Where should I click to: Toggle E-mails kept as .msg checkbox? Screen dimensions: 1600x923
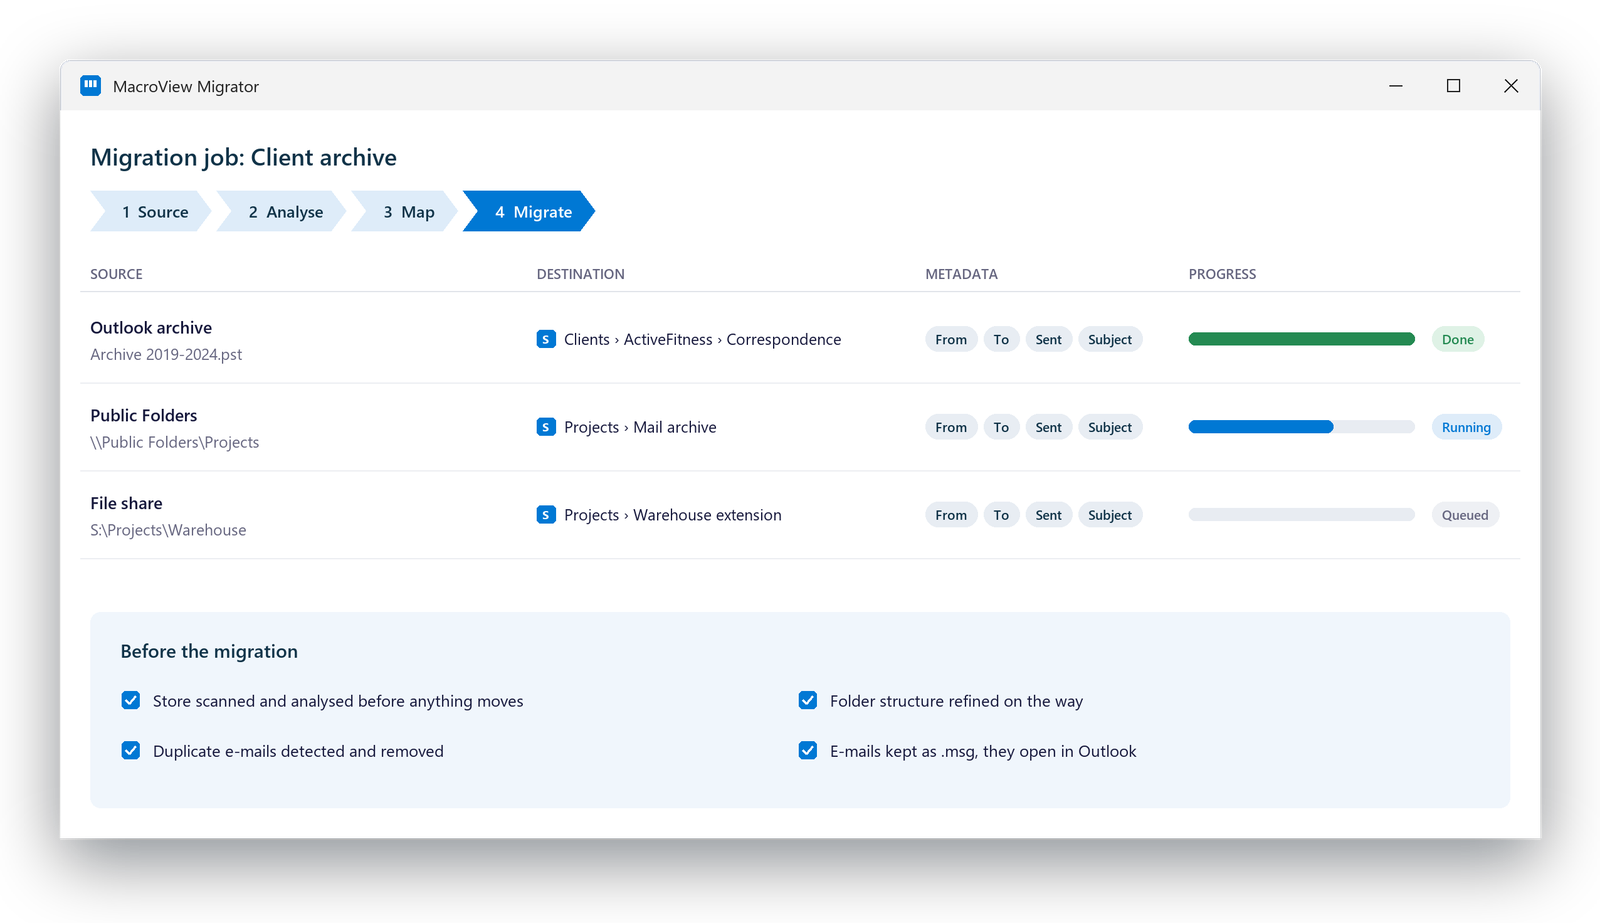pos(808,750)
